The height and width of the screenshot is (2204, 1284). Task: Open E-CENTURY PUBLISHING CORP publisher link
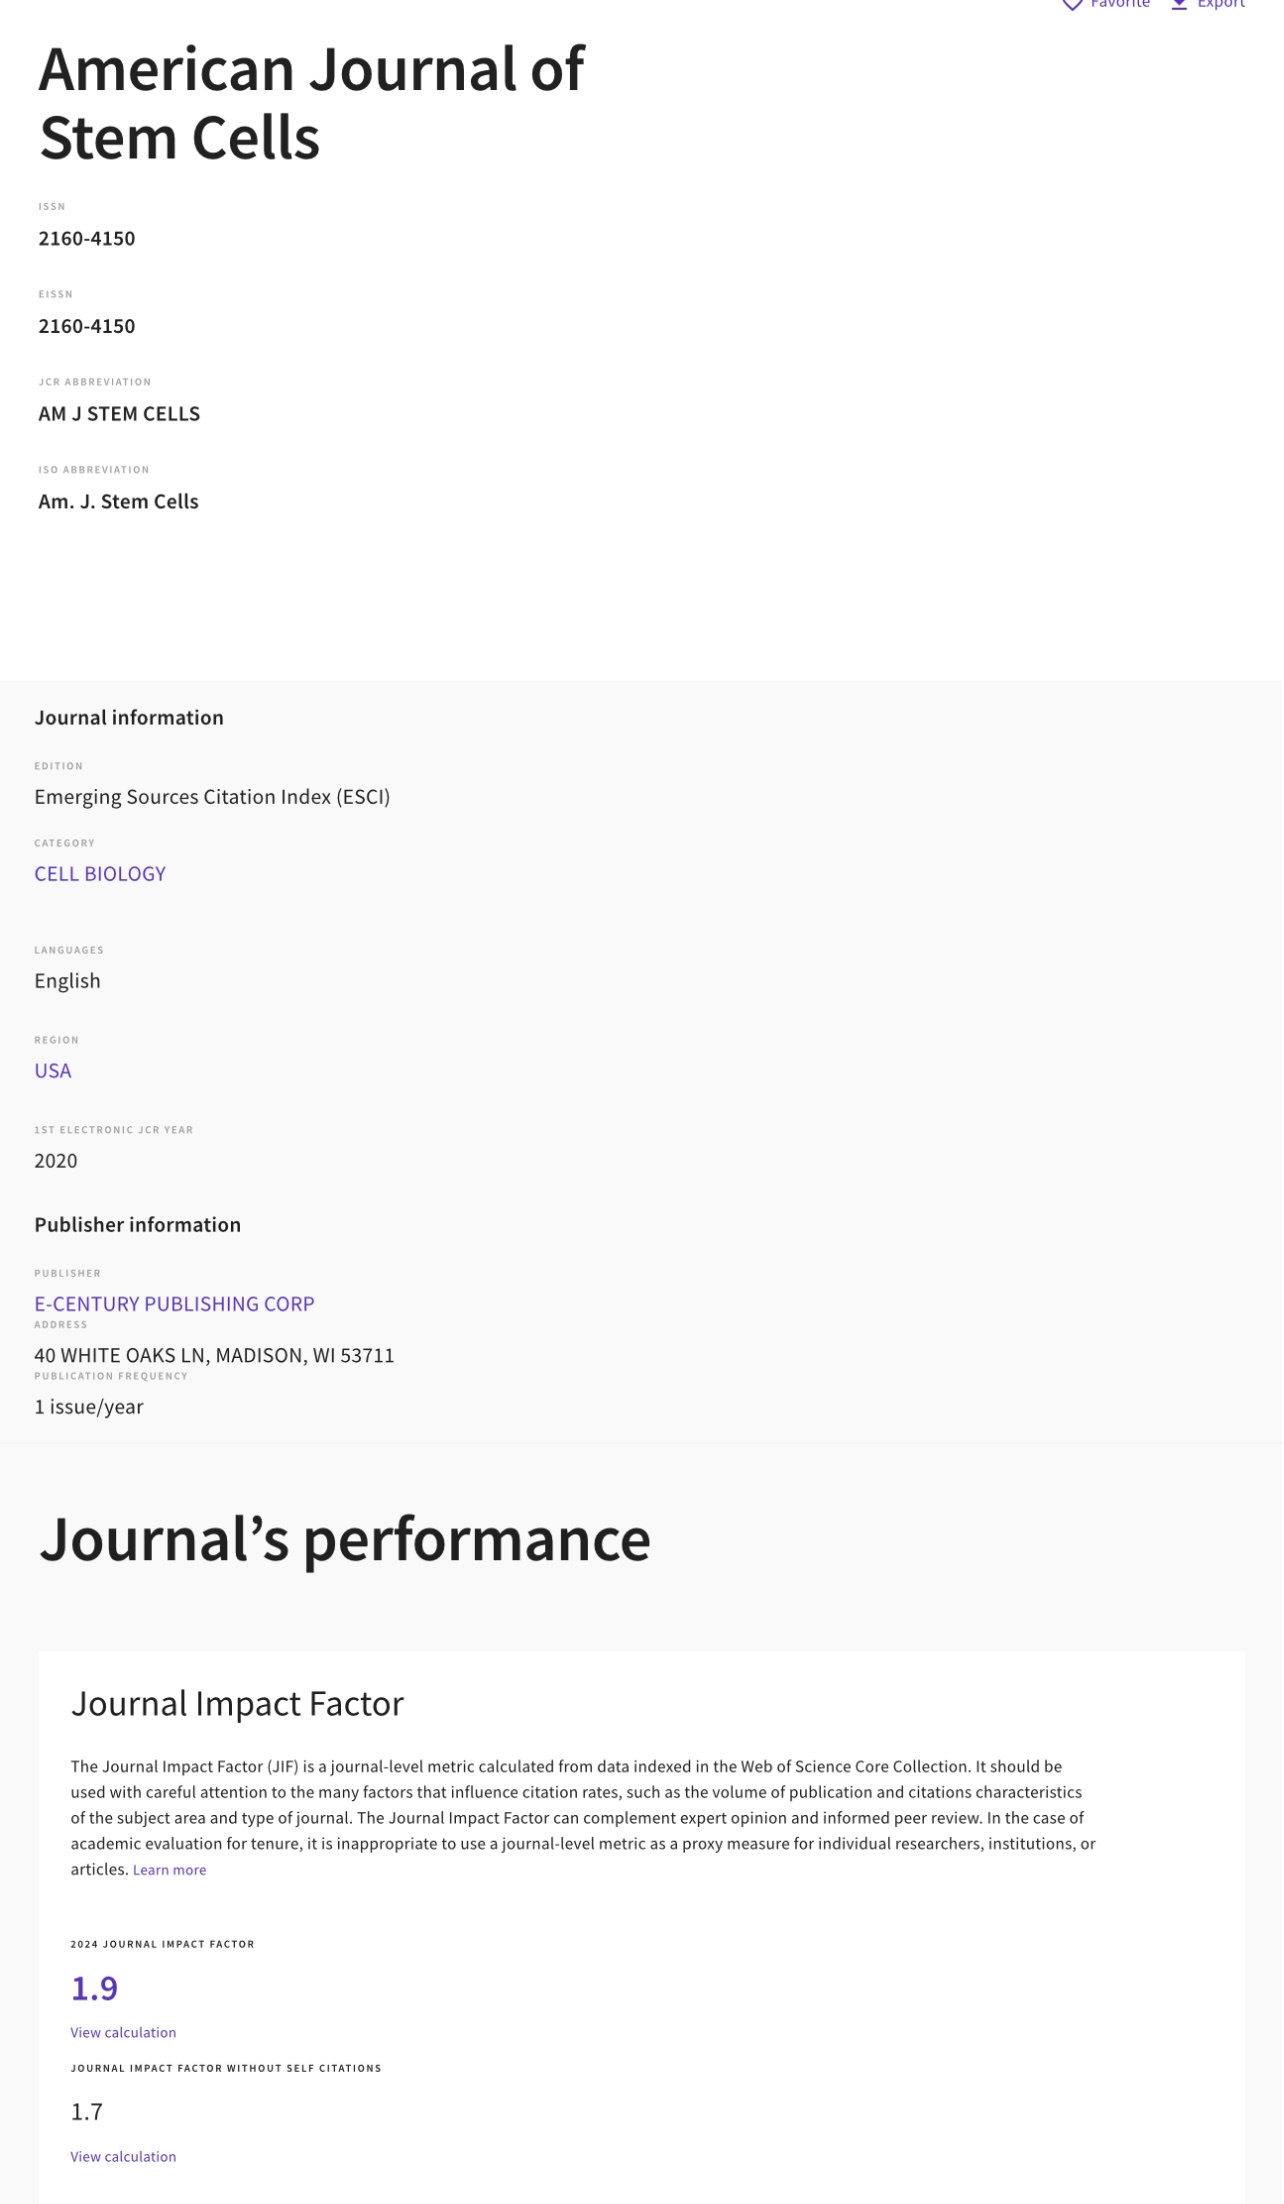click(174, 1304)
